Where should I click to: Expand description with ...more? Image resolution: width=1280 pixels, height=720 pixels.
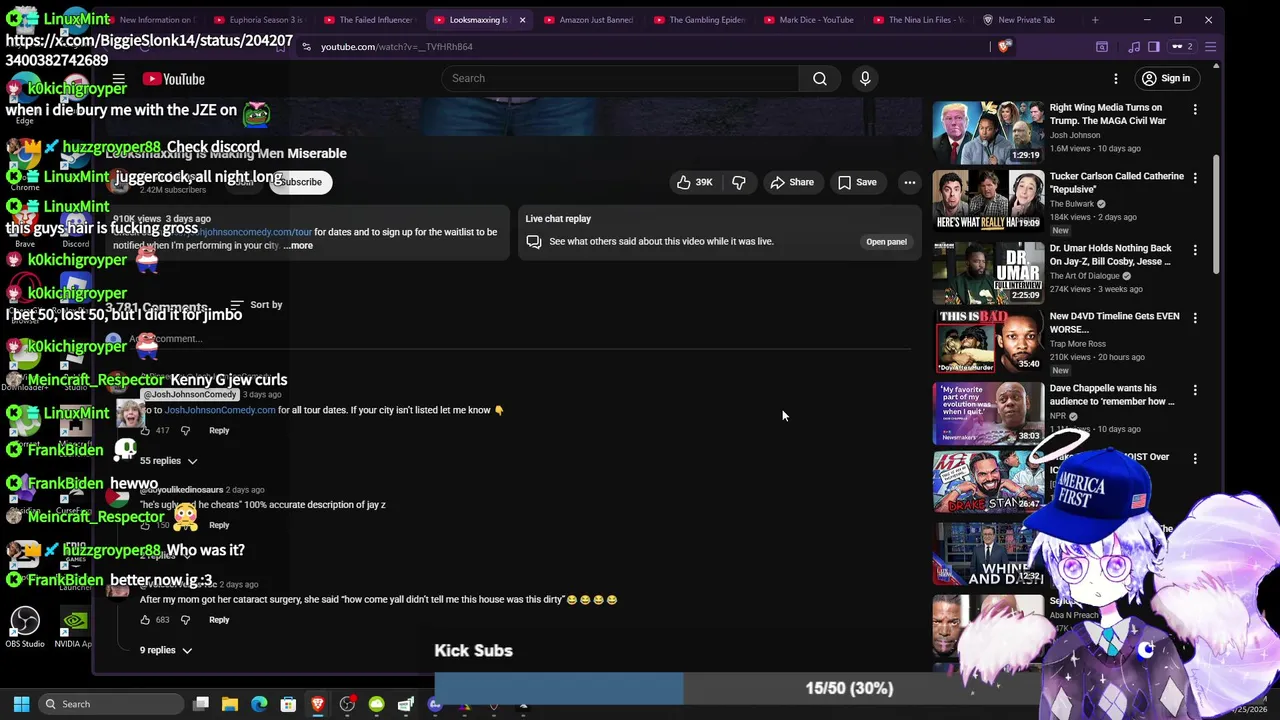point(298,246)
